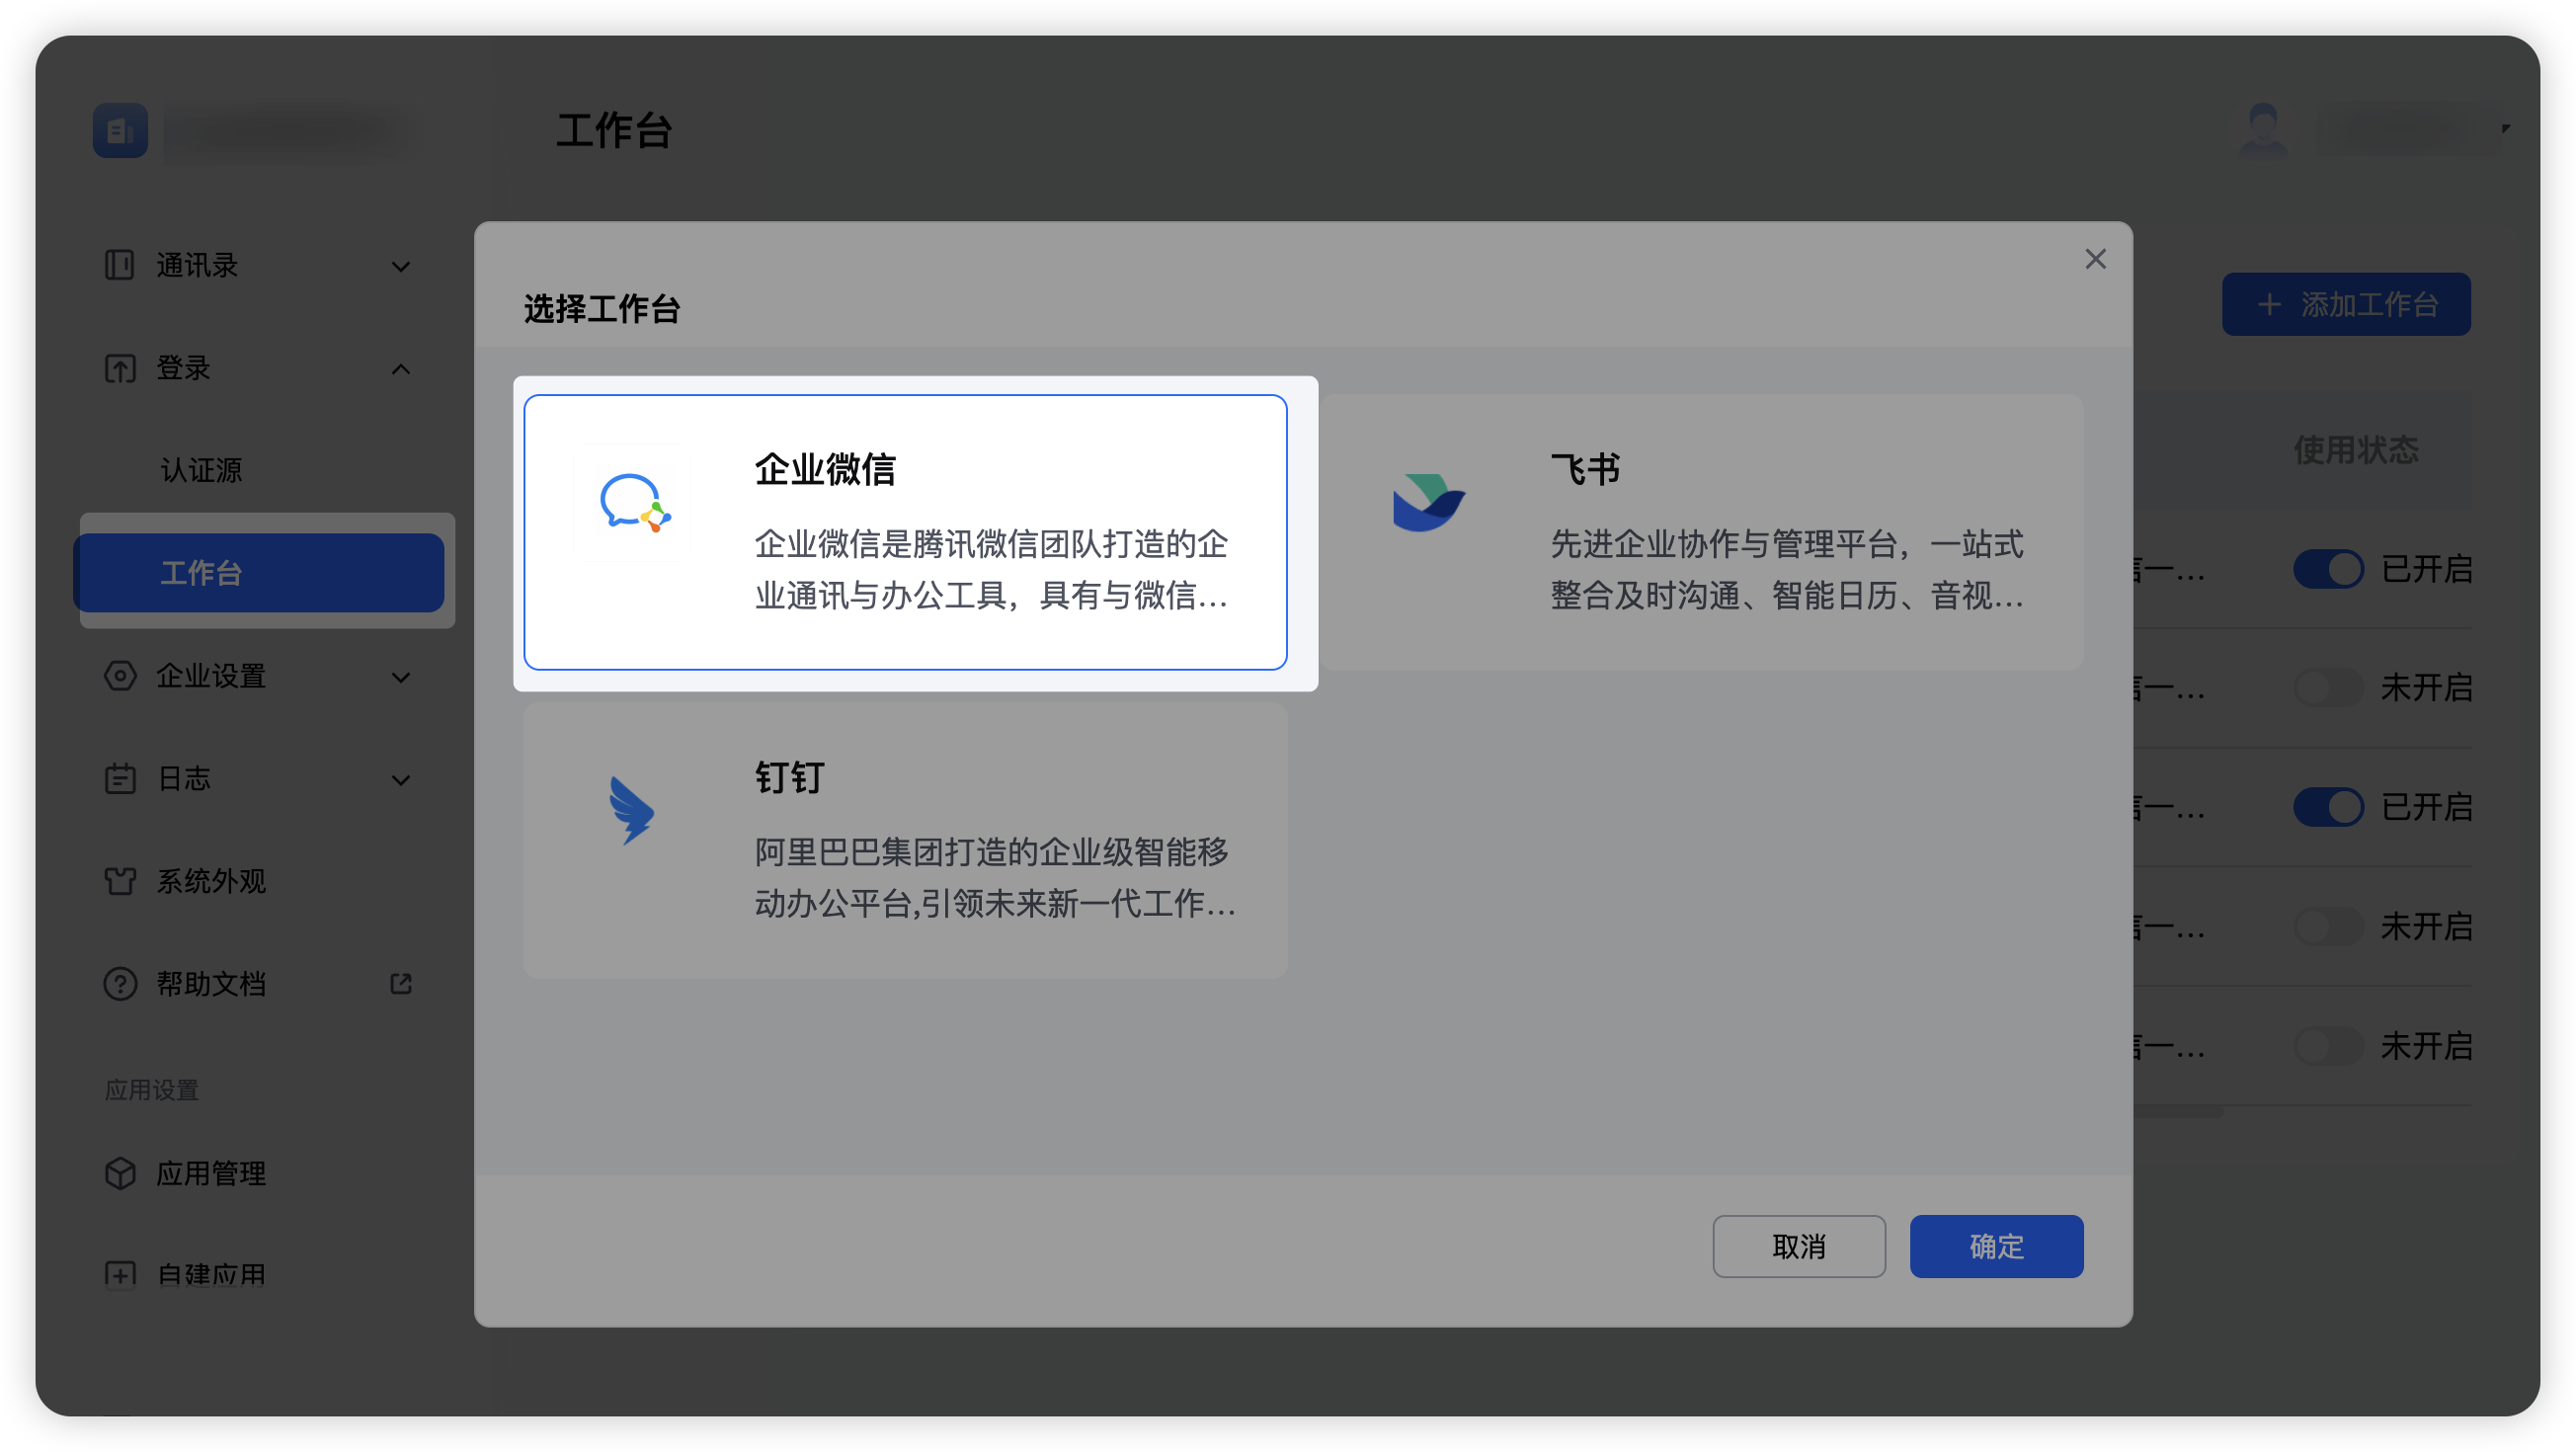Click the 企业微信 logo icon

click(634, 503)
